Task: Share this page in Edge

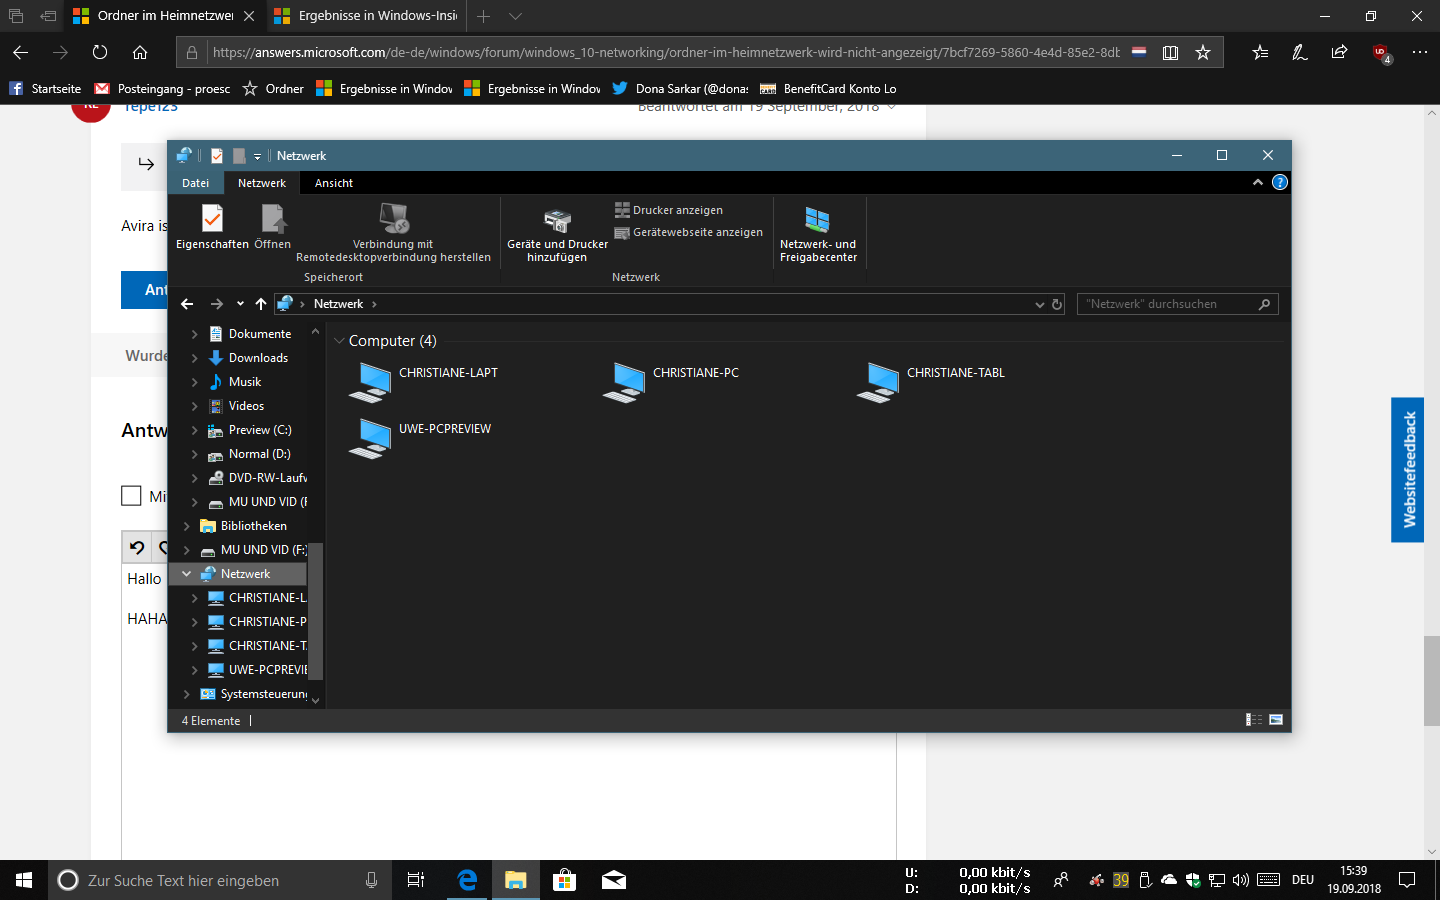Action: coord(1339,52)
